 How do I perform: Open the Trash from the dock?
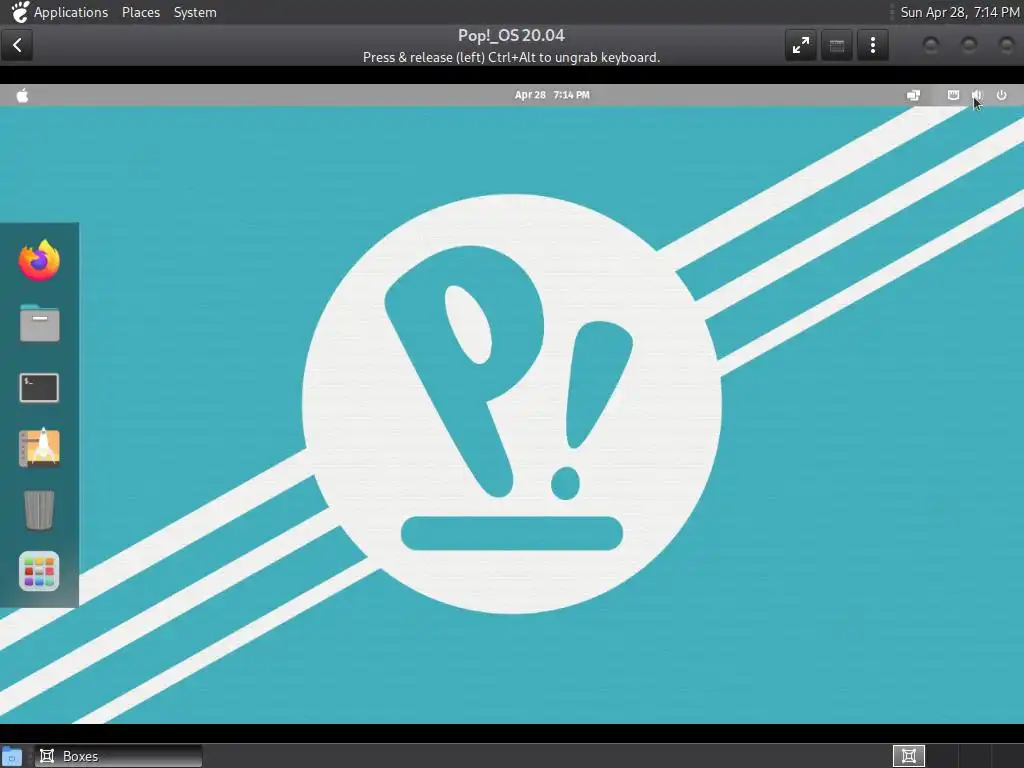point(39,509)
